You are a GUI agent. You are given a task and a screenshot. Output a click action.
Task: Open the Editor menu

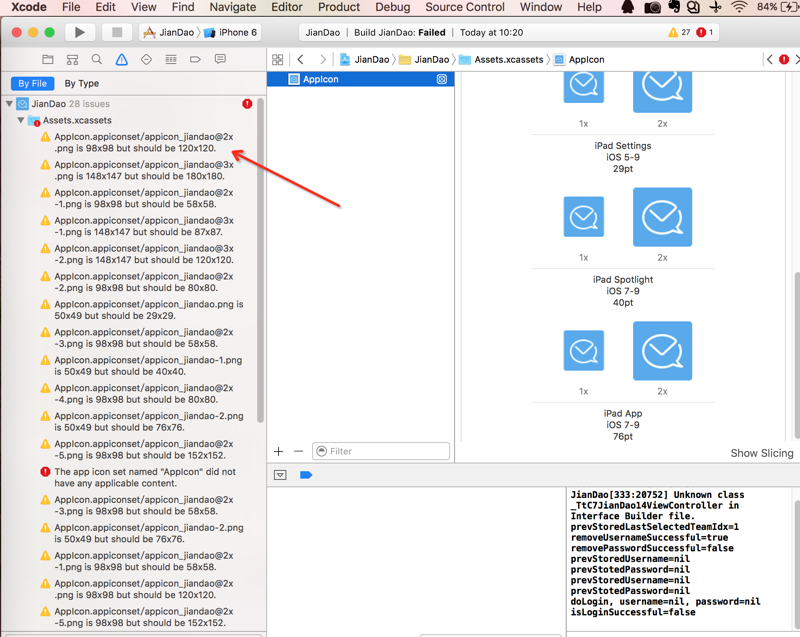point(287,7)
